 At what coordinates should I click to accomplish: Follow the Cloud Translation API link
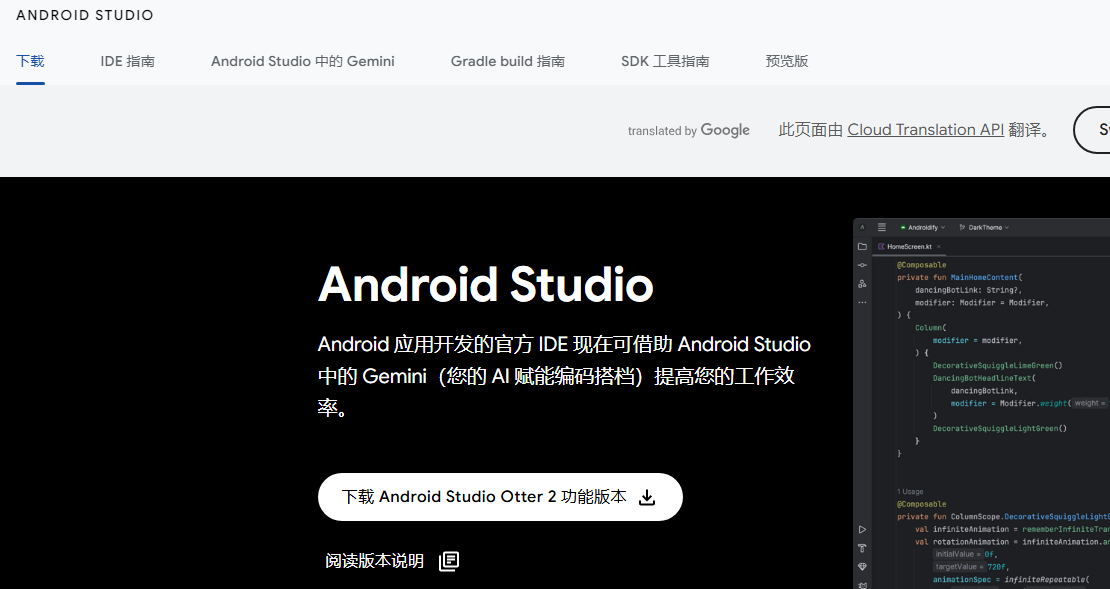[x=925, y=130]
